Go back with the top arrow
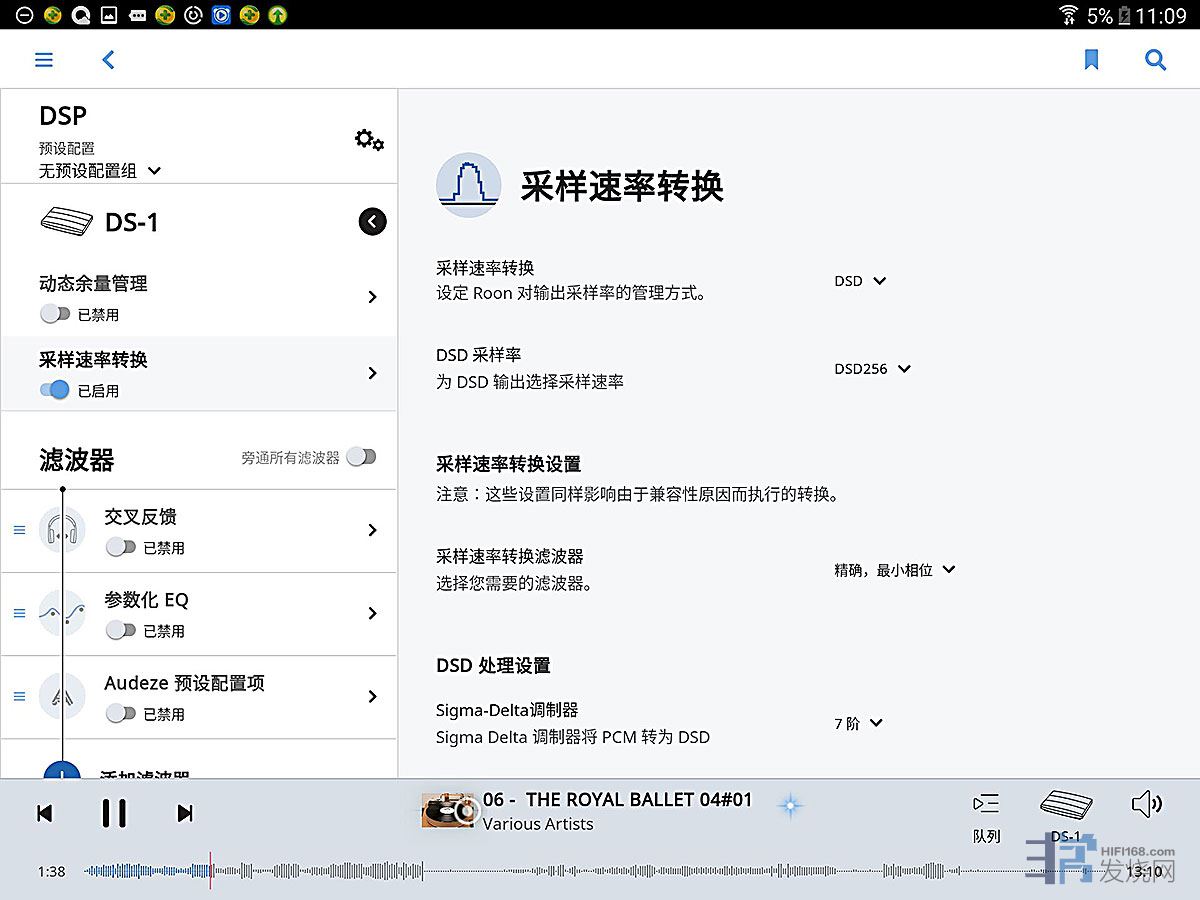1200x900 pixels. (109, 60)
